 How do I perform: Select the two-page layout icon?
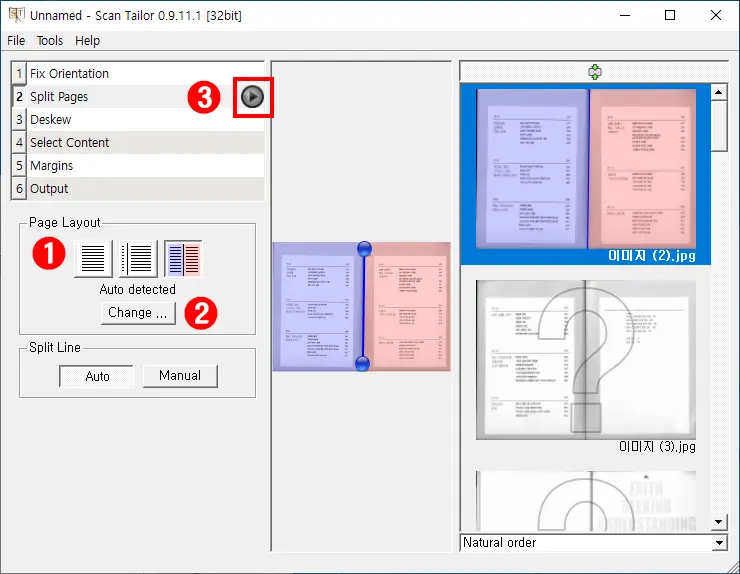pyautogui.click(x=183, y=259)
